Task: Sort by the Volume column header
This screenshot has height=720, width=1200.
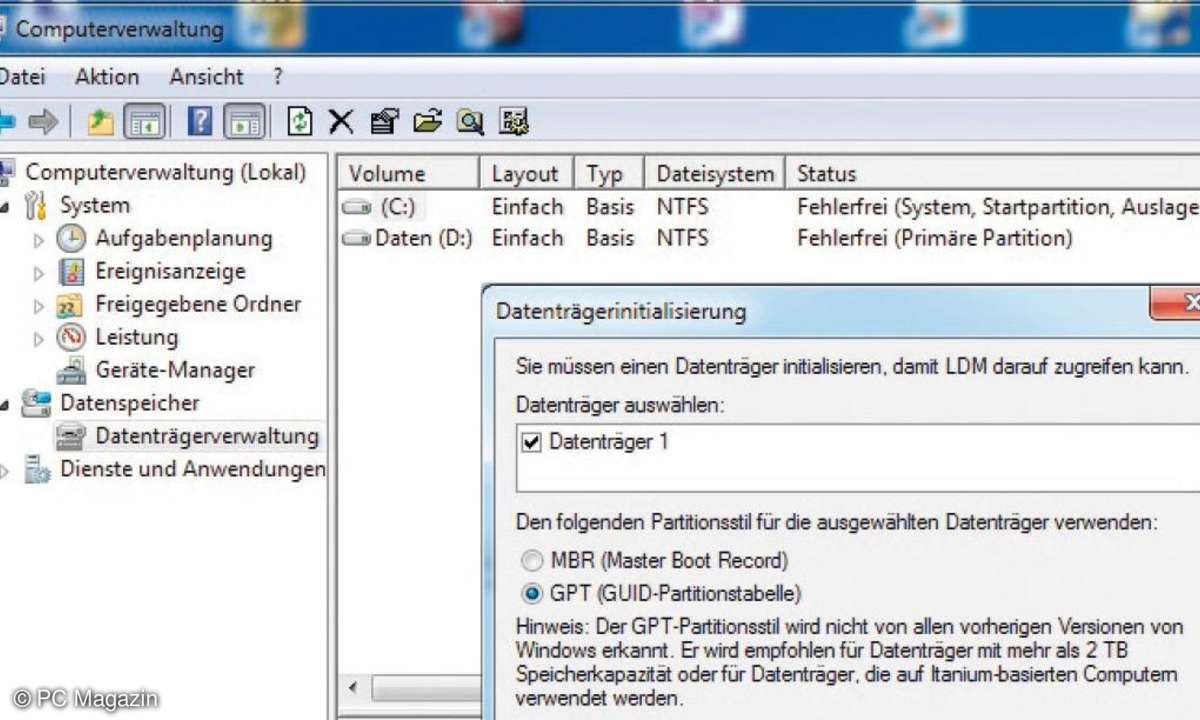Action: click(x=408, y=174)
